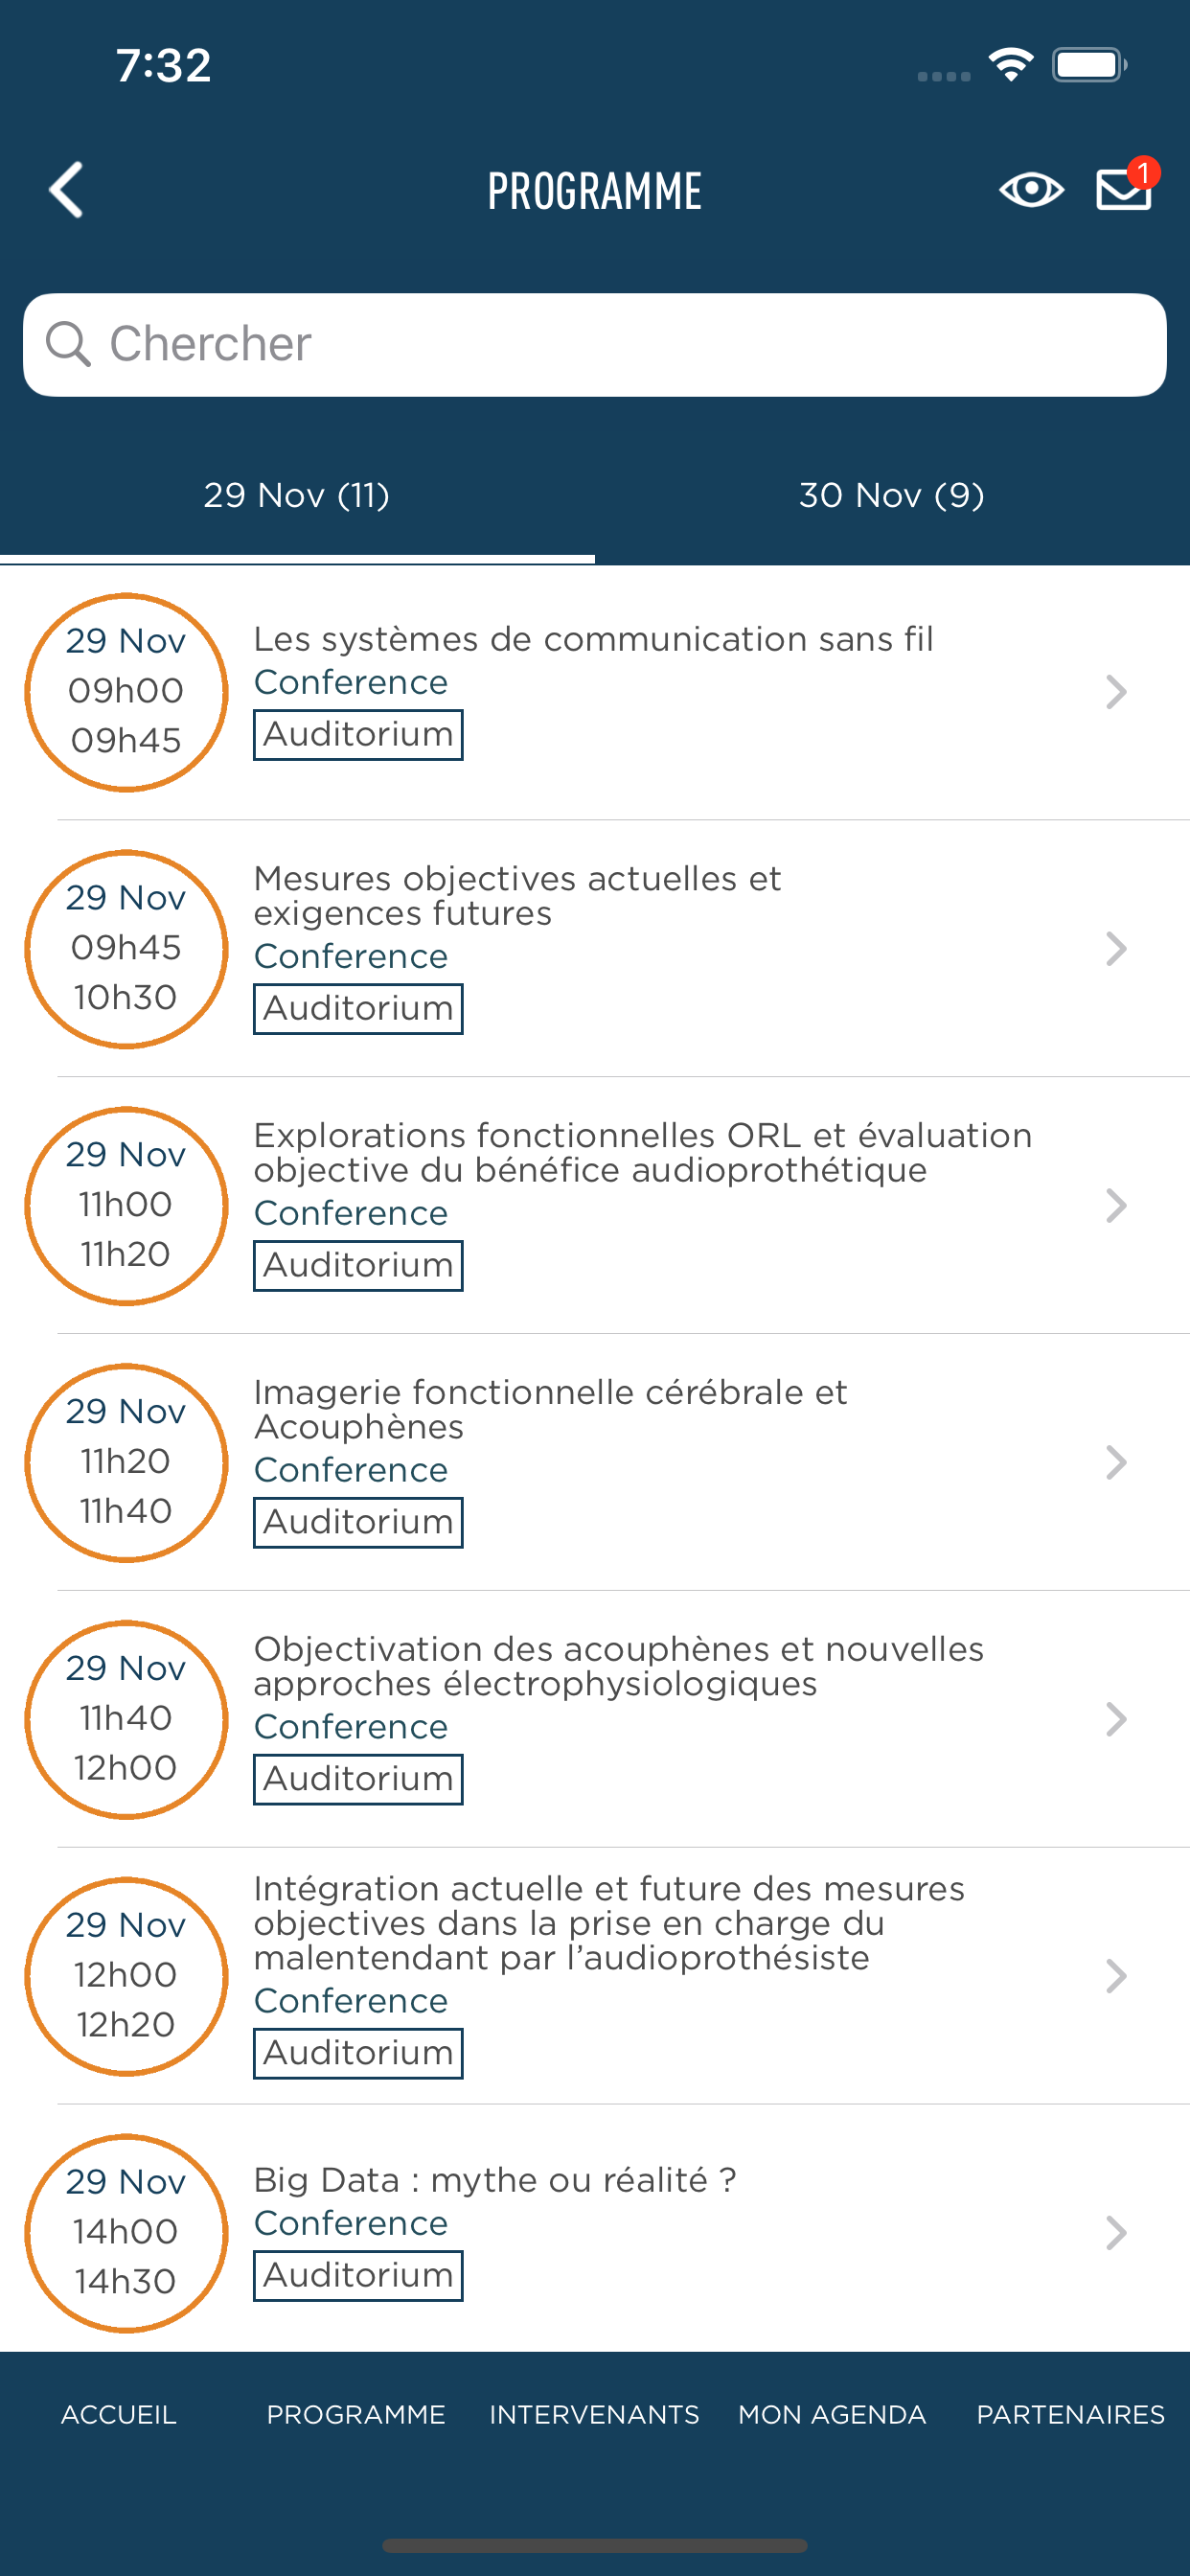This screenshot has width=1190, height=2576.
Task: Open Mon Agenda in bottom bar
Action: point(832,2415)
